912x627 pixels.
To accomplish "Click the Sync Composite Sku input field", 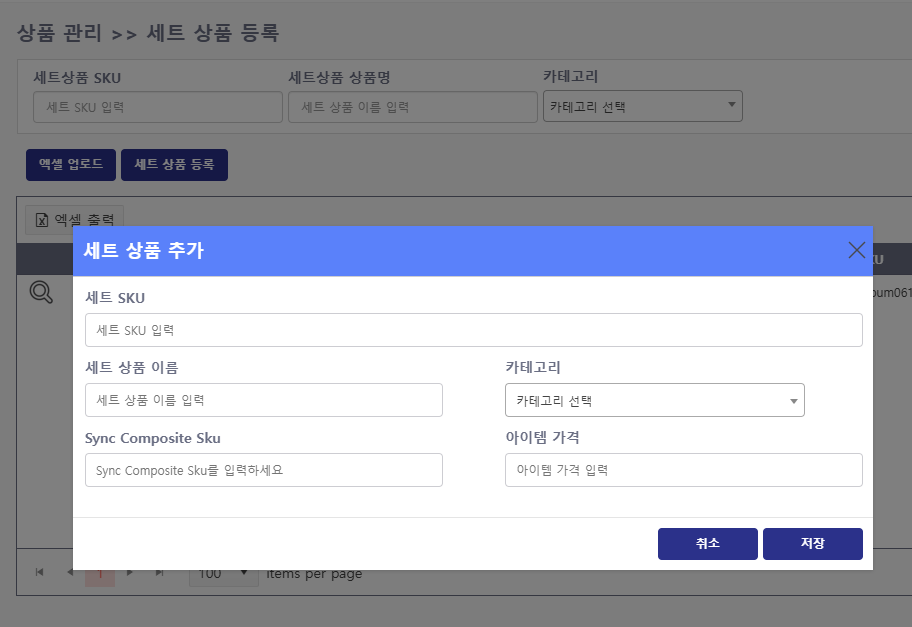I will 264,470.
